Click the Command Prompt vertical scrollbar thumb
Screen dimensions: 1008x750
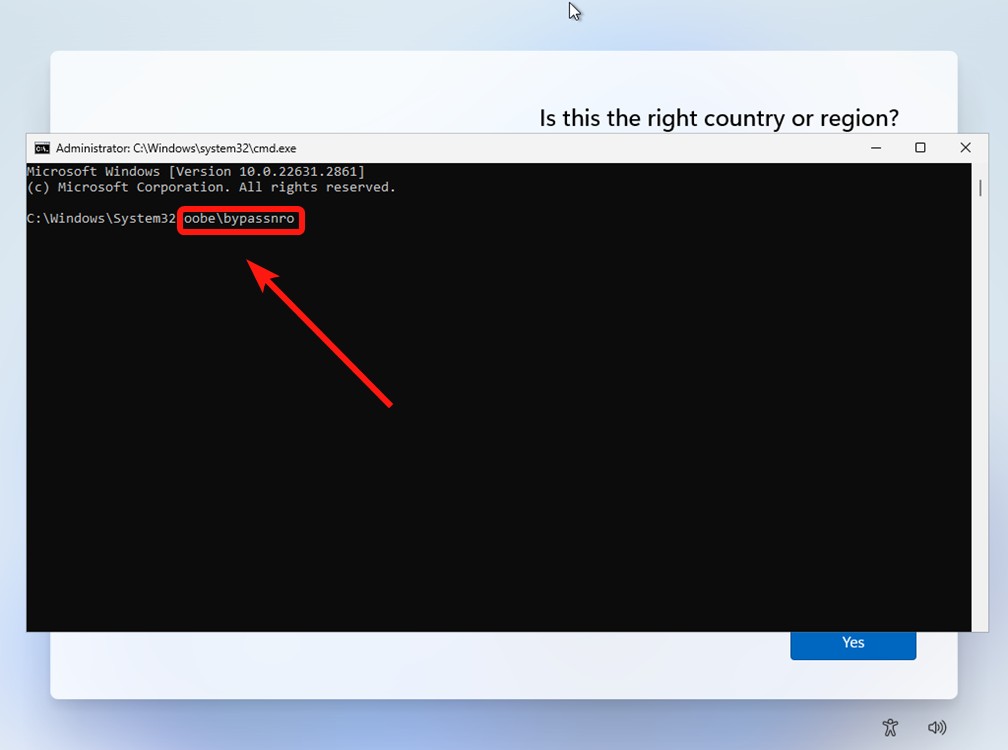[x=980, y=188]
